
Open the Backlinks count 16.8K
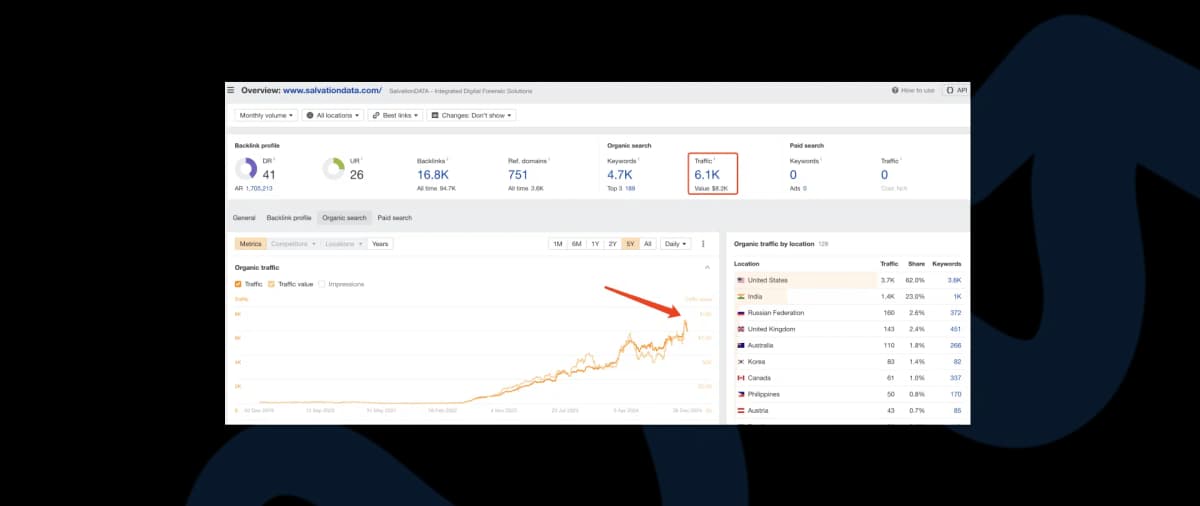432,174
